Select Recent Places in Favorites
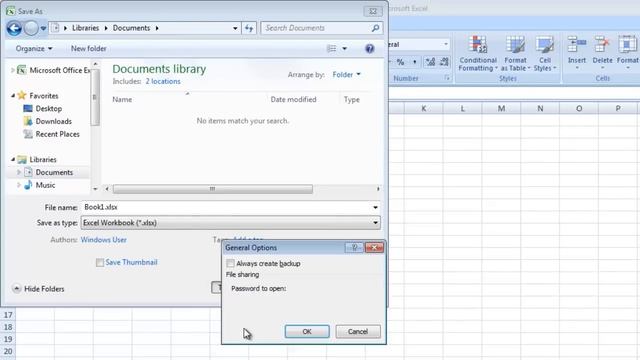Screen dimensions: 640x360 click(51, 134)
